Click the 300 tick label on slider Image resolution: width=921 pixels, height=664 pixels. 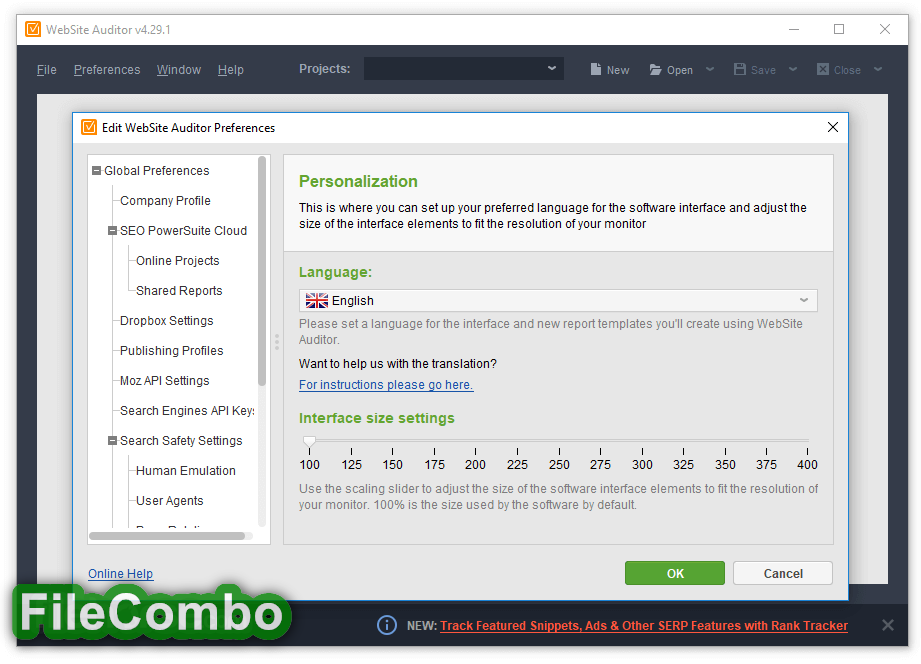click(x=642, y=465)
